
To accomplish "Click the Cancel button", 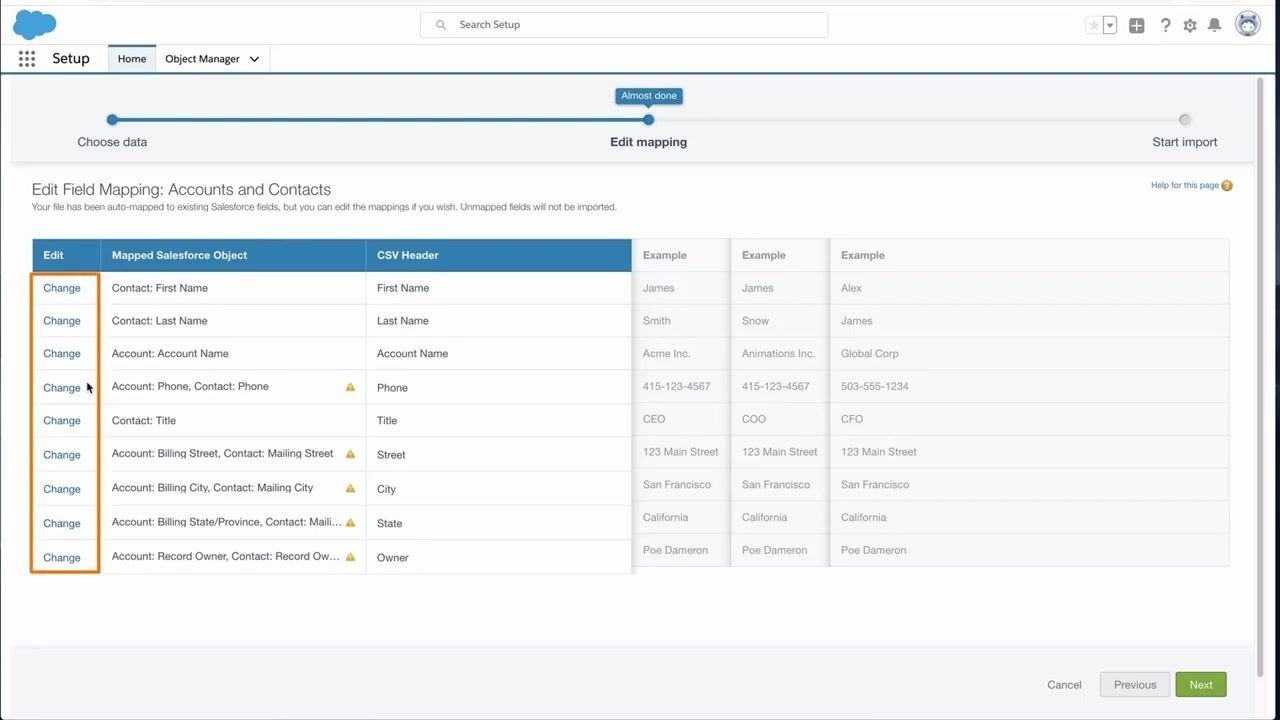I will pyautogui.click(x=1064, y=685).
